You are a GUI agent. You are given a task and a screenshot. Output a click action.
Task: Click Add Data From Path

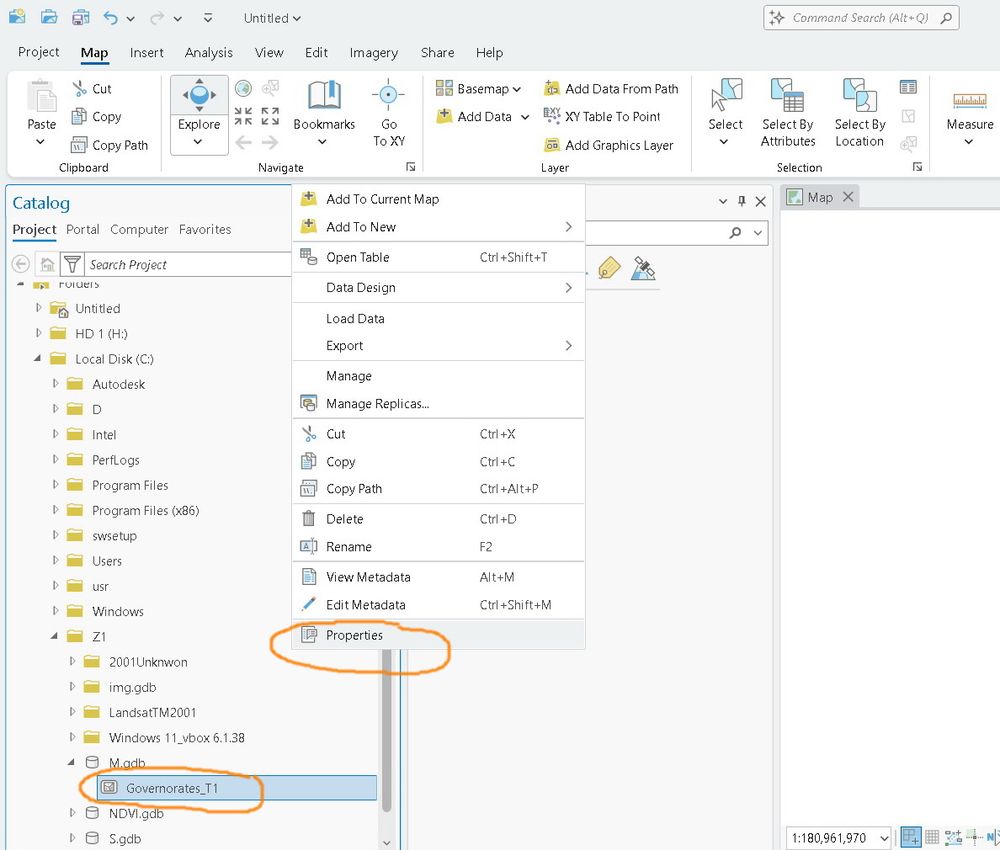pyautogui.click(x=611, y=89)
